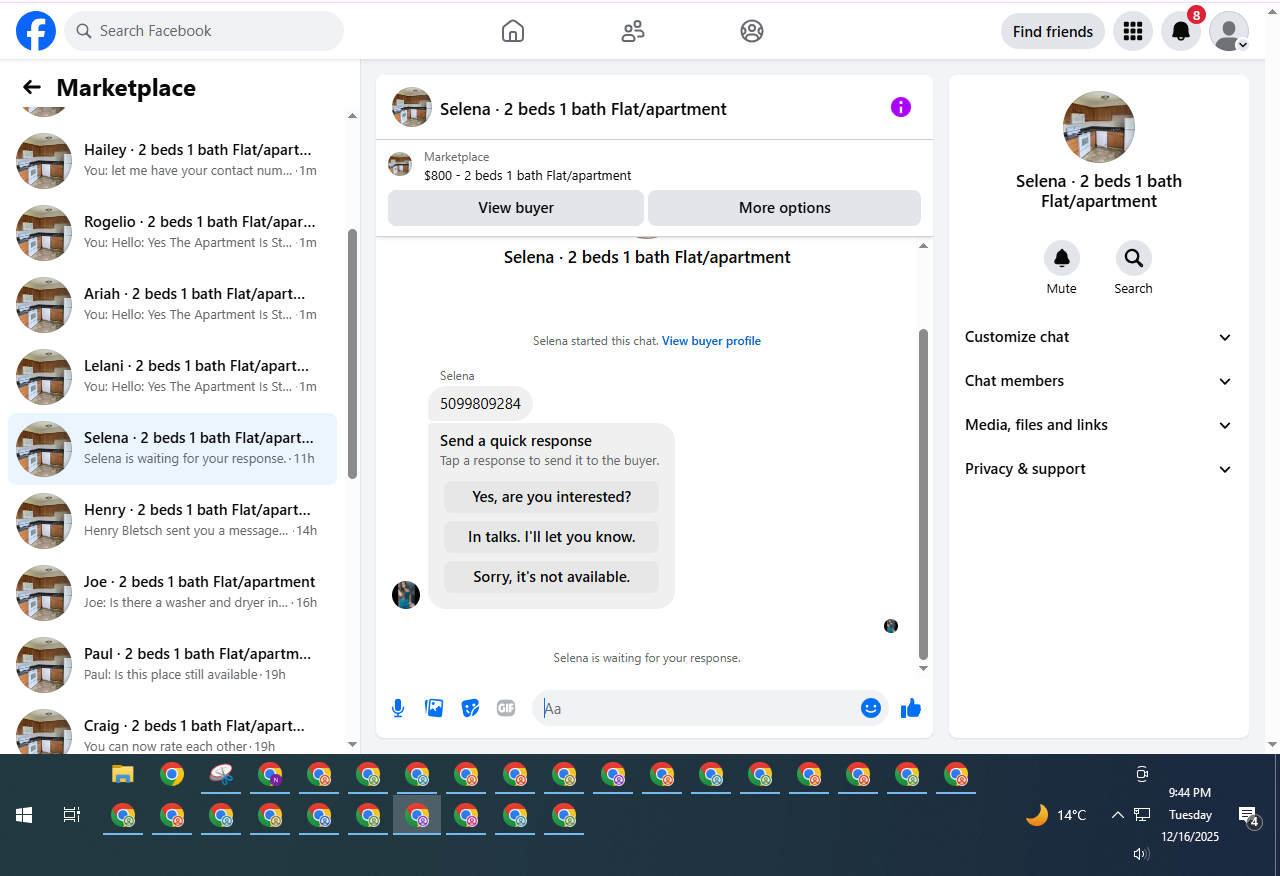Image resolution: width=1280 pixels, height=876 pixels.
Task: Select the Selena conversation in the list
Action: [x=172, y=449]
